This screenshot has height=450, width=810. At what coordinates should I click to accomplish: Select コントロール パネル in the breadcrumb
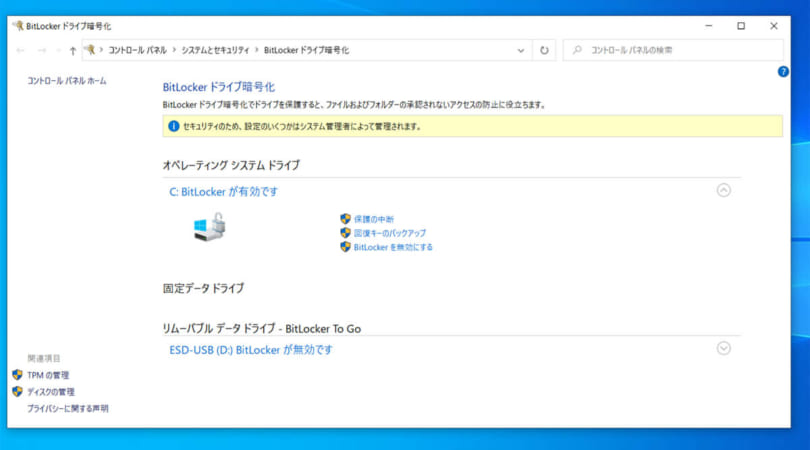click(x=138, y=50)
